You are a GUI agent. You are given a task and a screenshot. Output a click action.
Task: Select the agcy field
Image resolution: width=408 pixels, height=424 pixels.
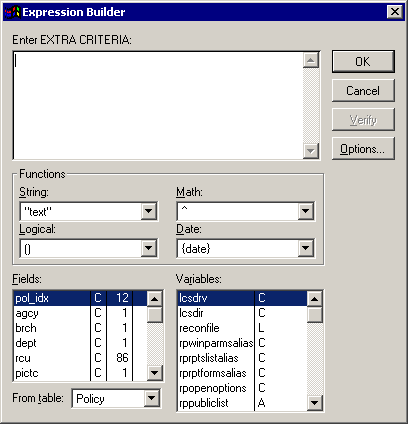[80, 313]
